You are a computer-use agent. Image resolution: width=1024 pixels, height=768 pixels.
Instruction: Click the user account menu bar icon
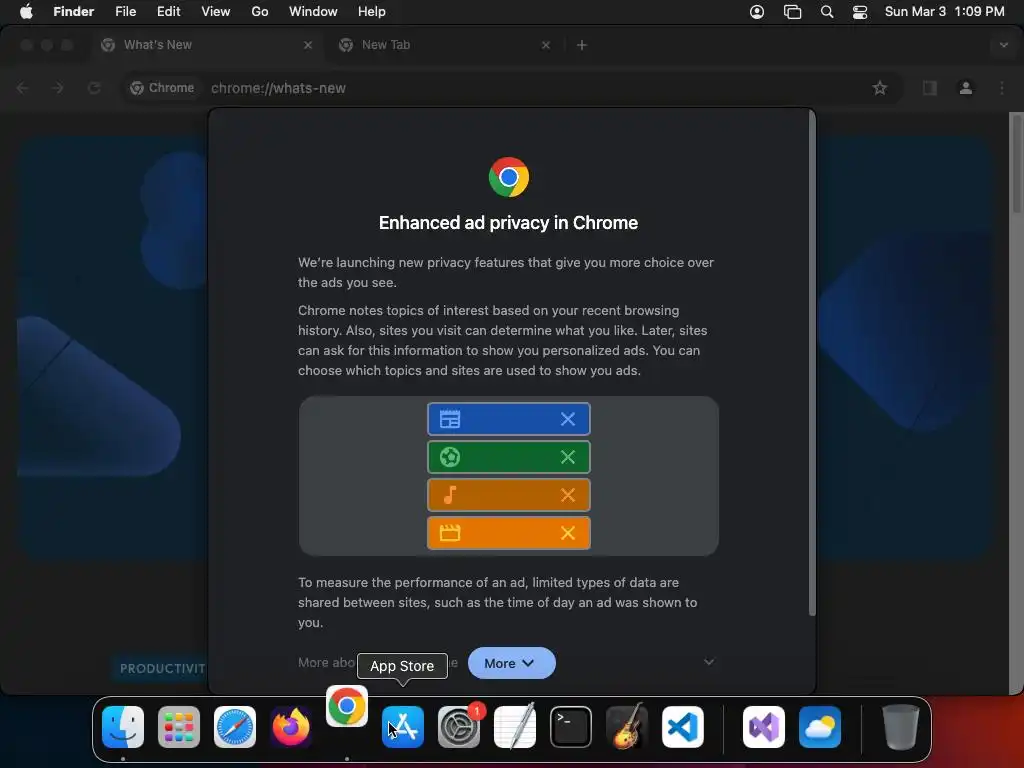click(757, 12)
